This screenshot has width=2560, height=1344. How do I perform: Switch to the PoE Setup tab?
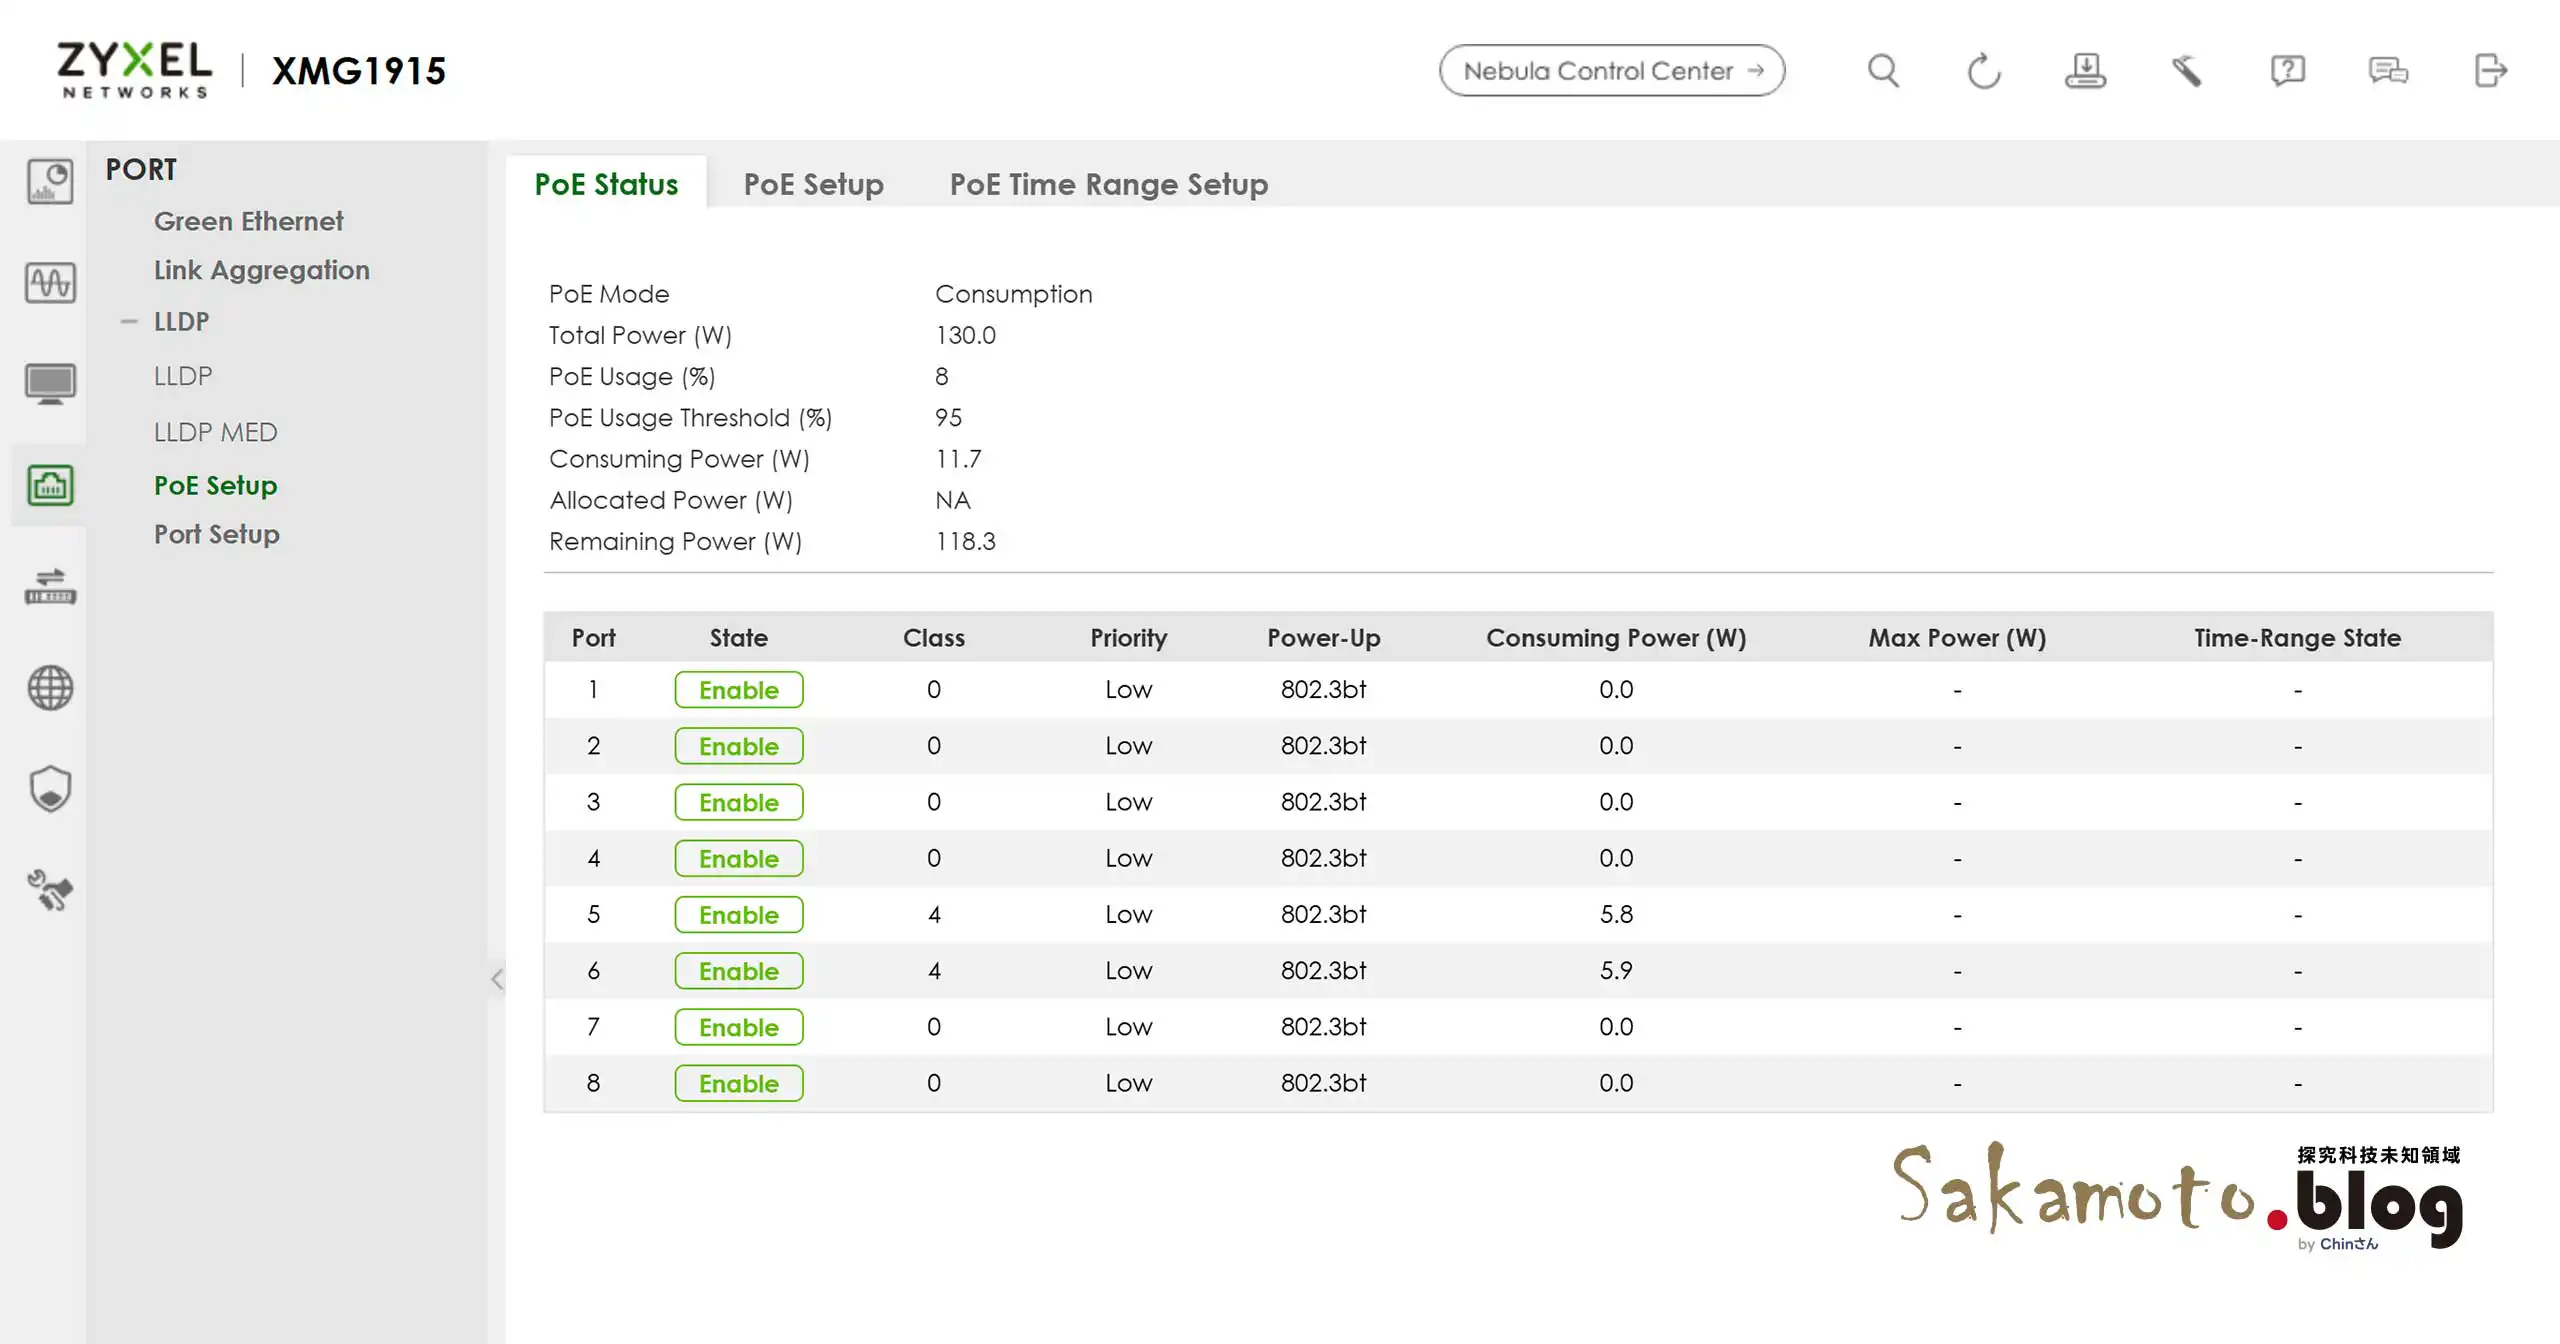point(813,185)
